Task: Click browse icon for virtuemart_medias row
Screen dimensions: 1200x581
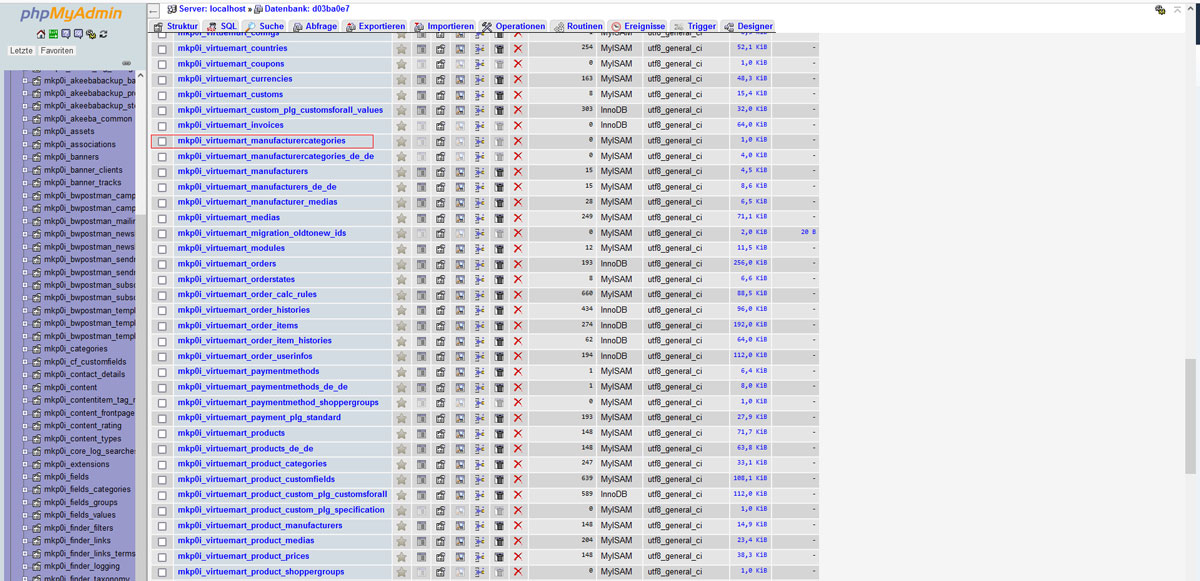Action: click(x=421, y=218)
